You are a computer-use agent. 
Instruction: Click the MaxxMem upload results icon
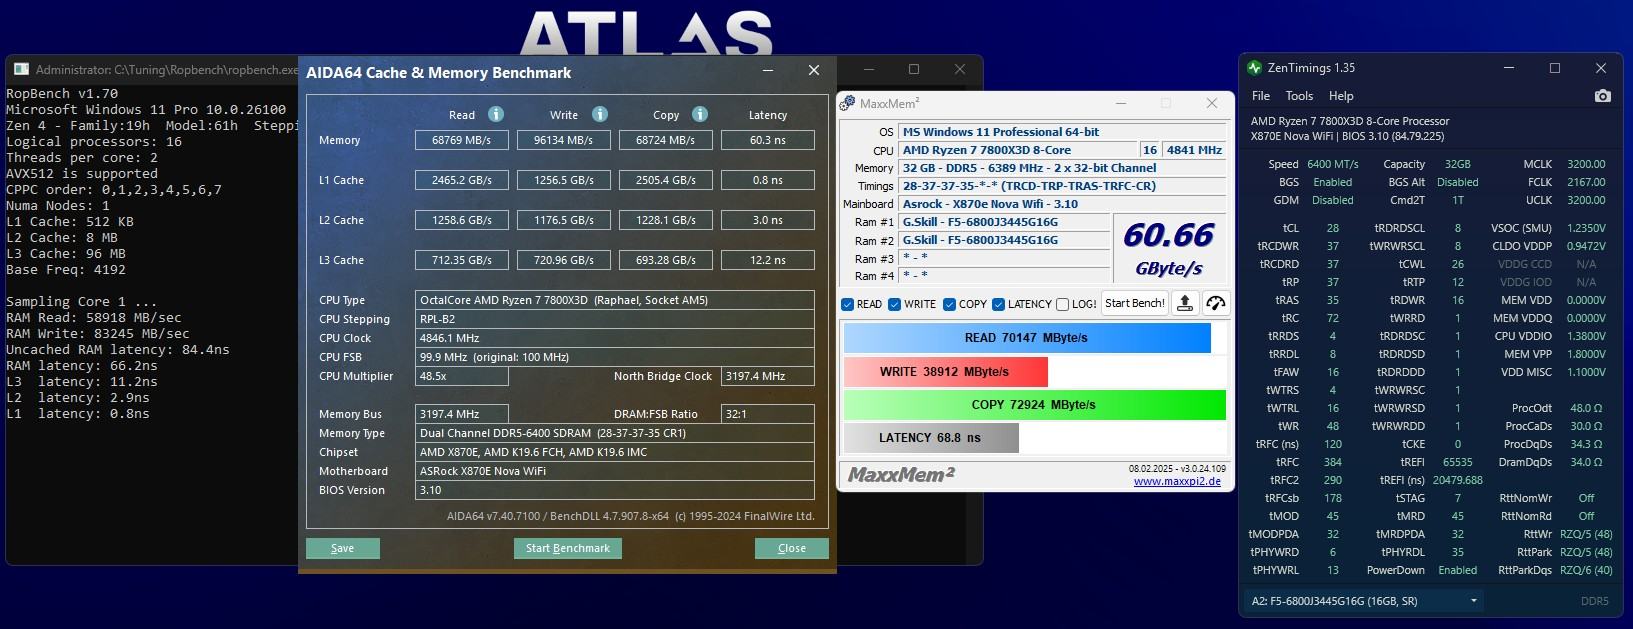pyautogui.click(x=1185, y=304)
